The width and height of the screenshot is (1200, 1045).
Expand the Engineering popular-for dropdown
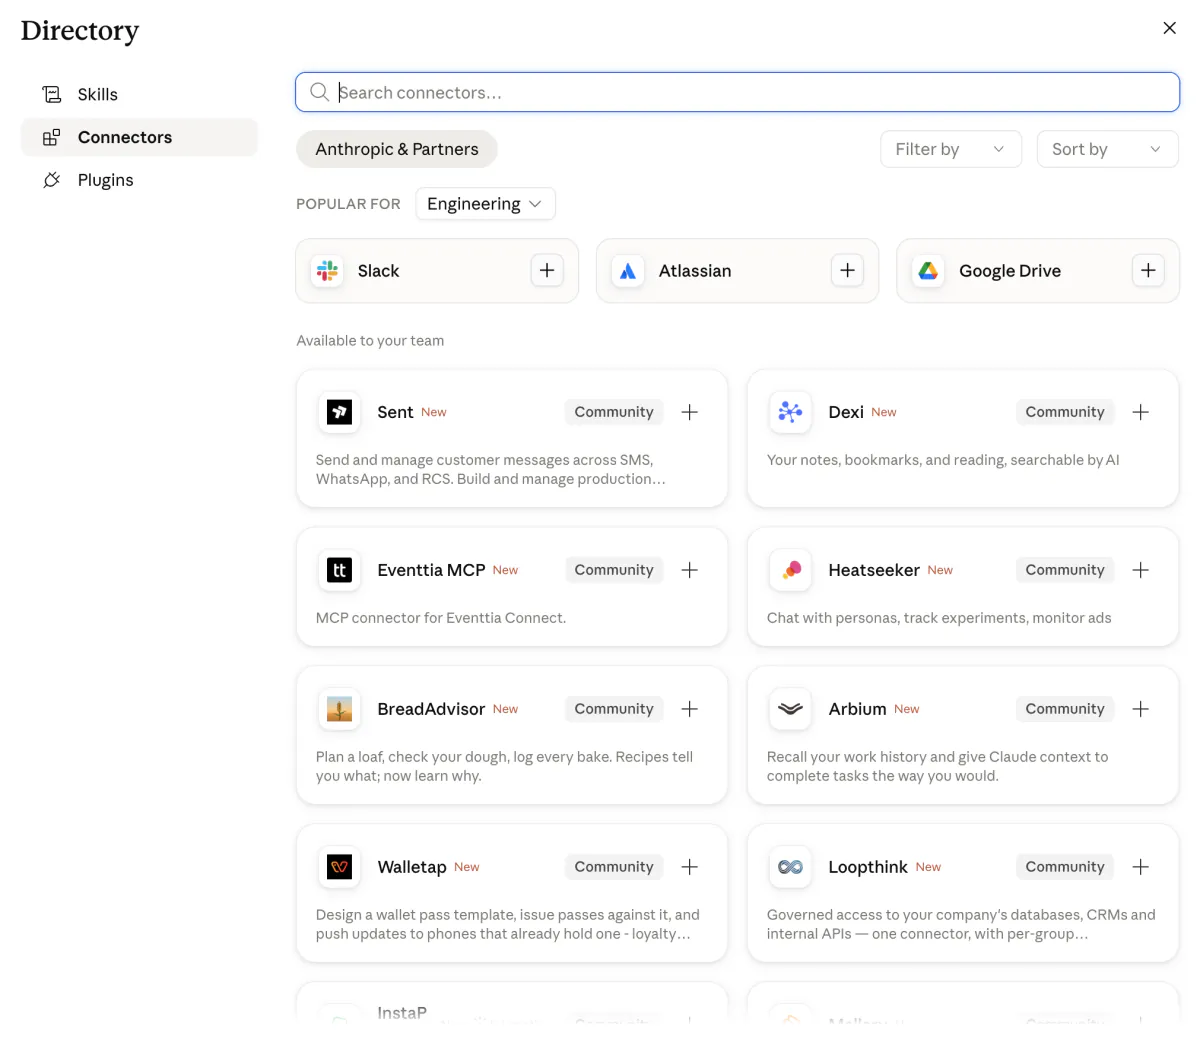coord(485,204)
